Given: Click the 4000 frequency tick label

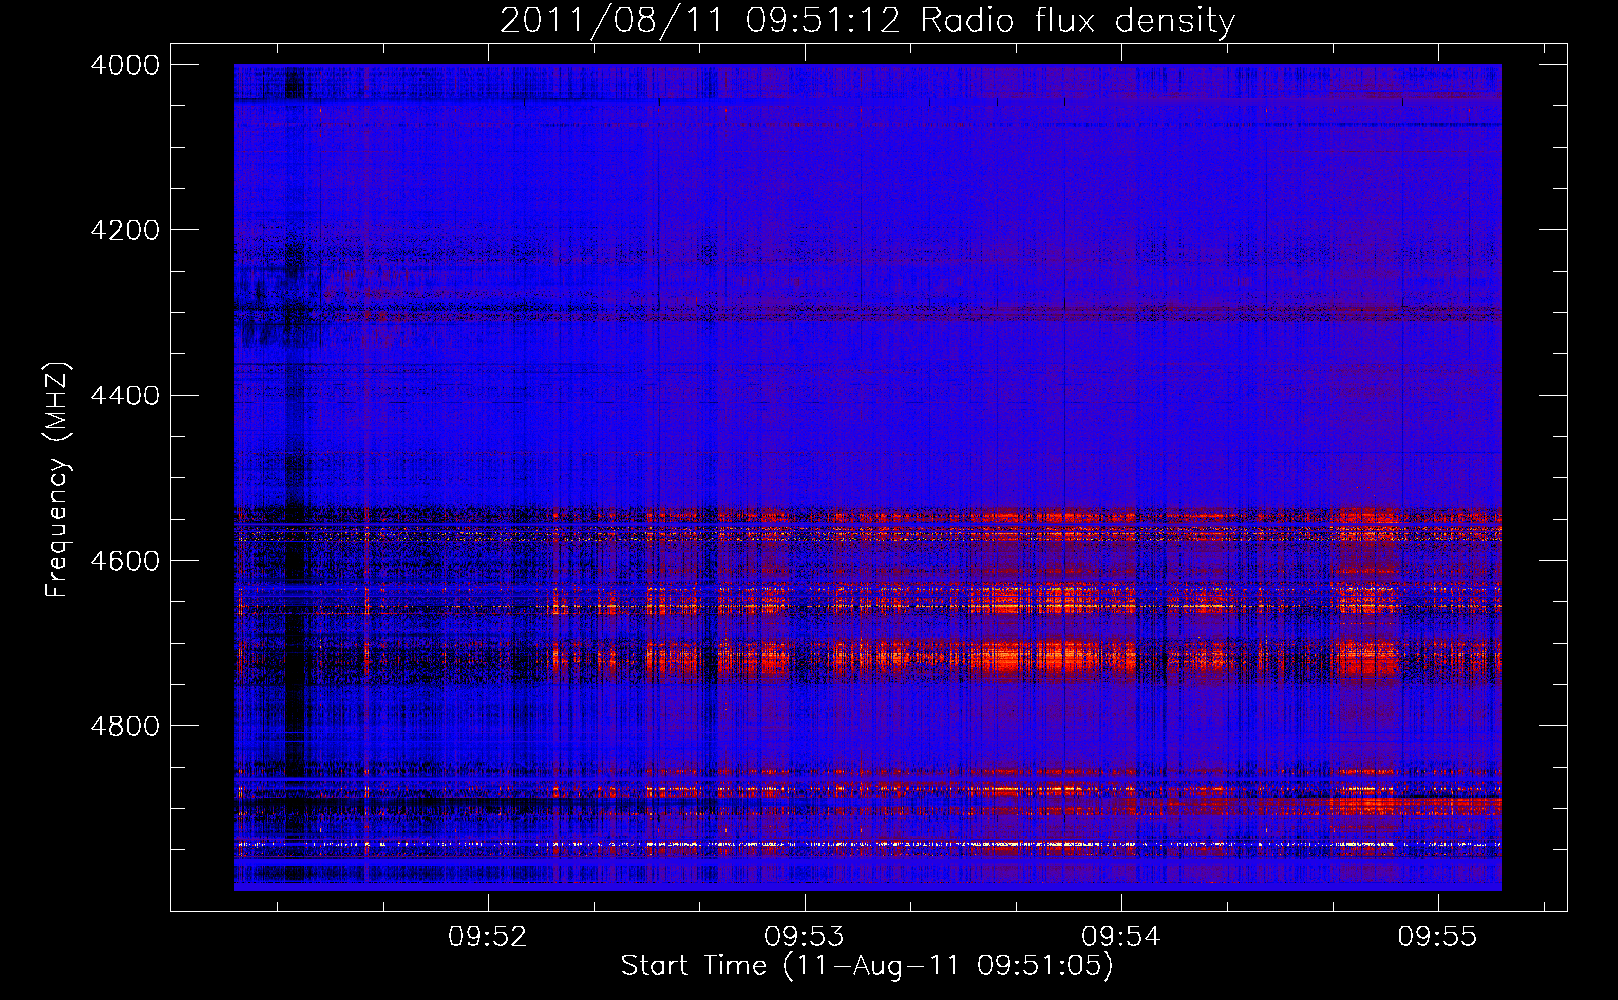Looking at the screenshot, I should [x=125, y=65].
